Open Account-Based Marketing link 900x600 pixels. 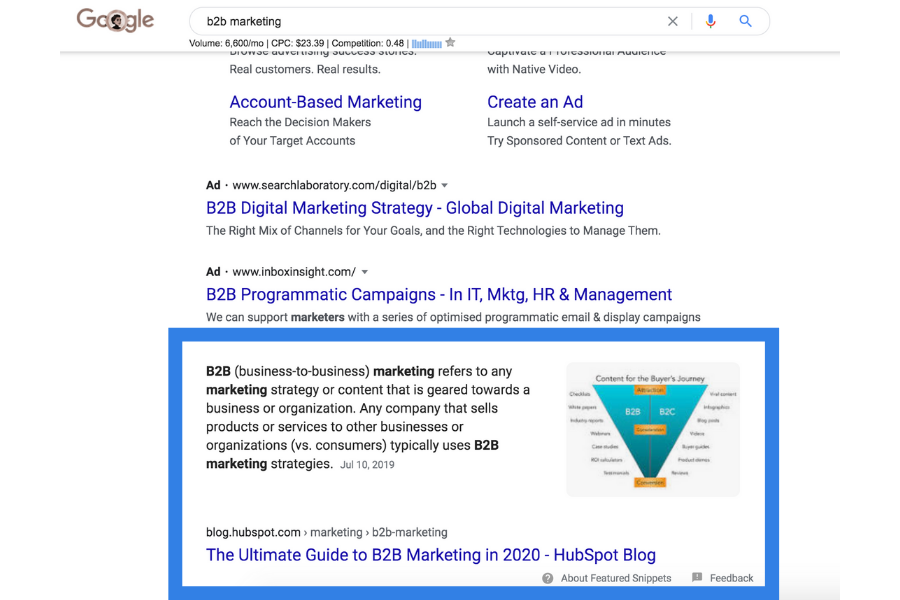coord(325,102)
